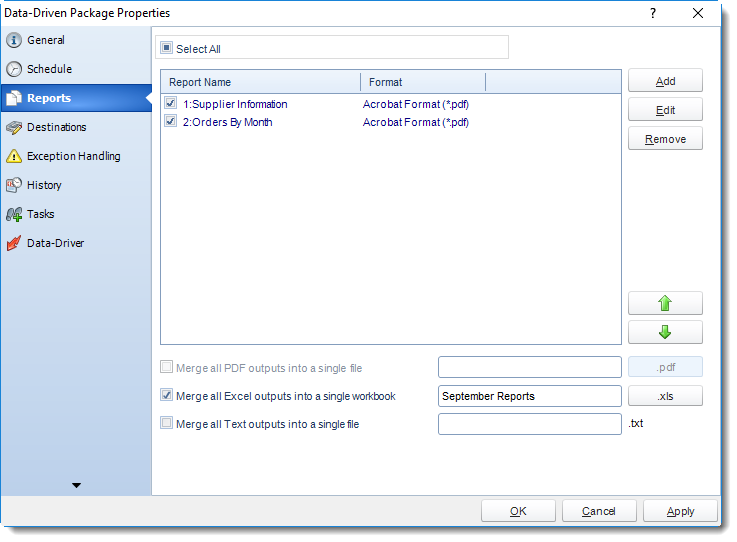Click the Exception Handling warning triangle icon

(x=14, y=156)
